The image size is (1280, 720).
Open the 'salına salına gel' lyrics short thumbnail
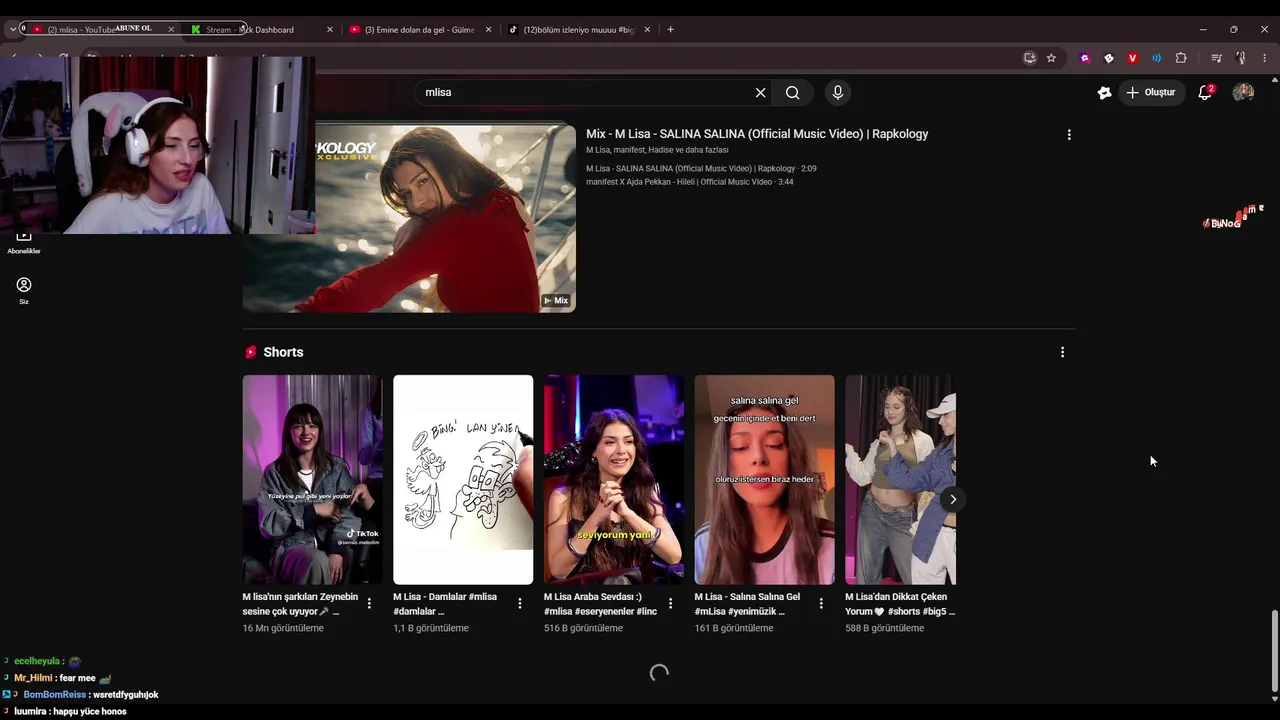tap(765, 480)
